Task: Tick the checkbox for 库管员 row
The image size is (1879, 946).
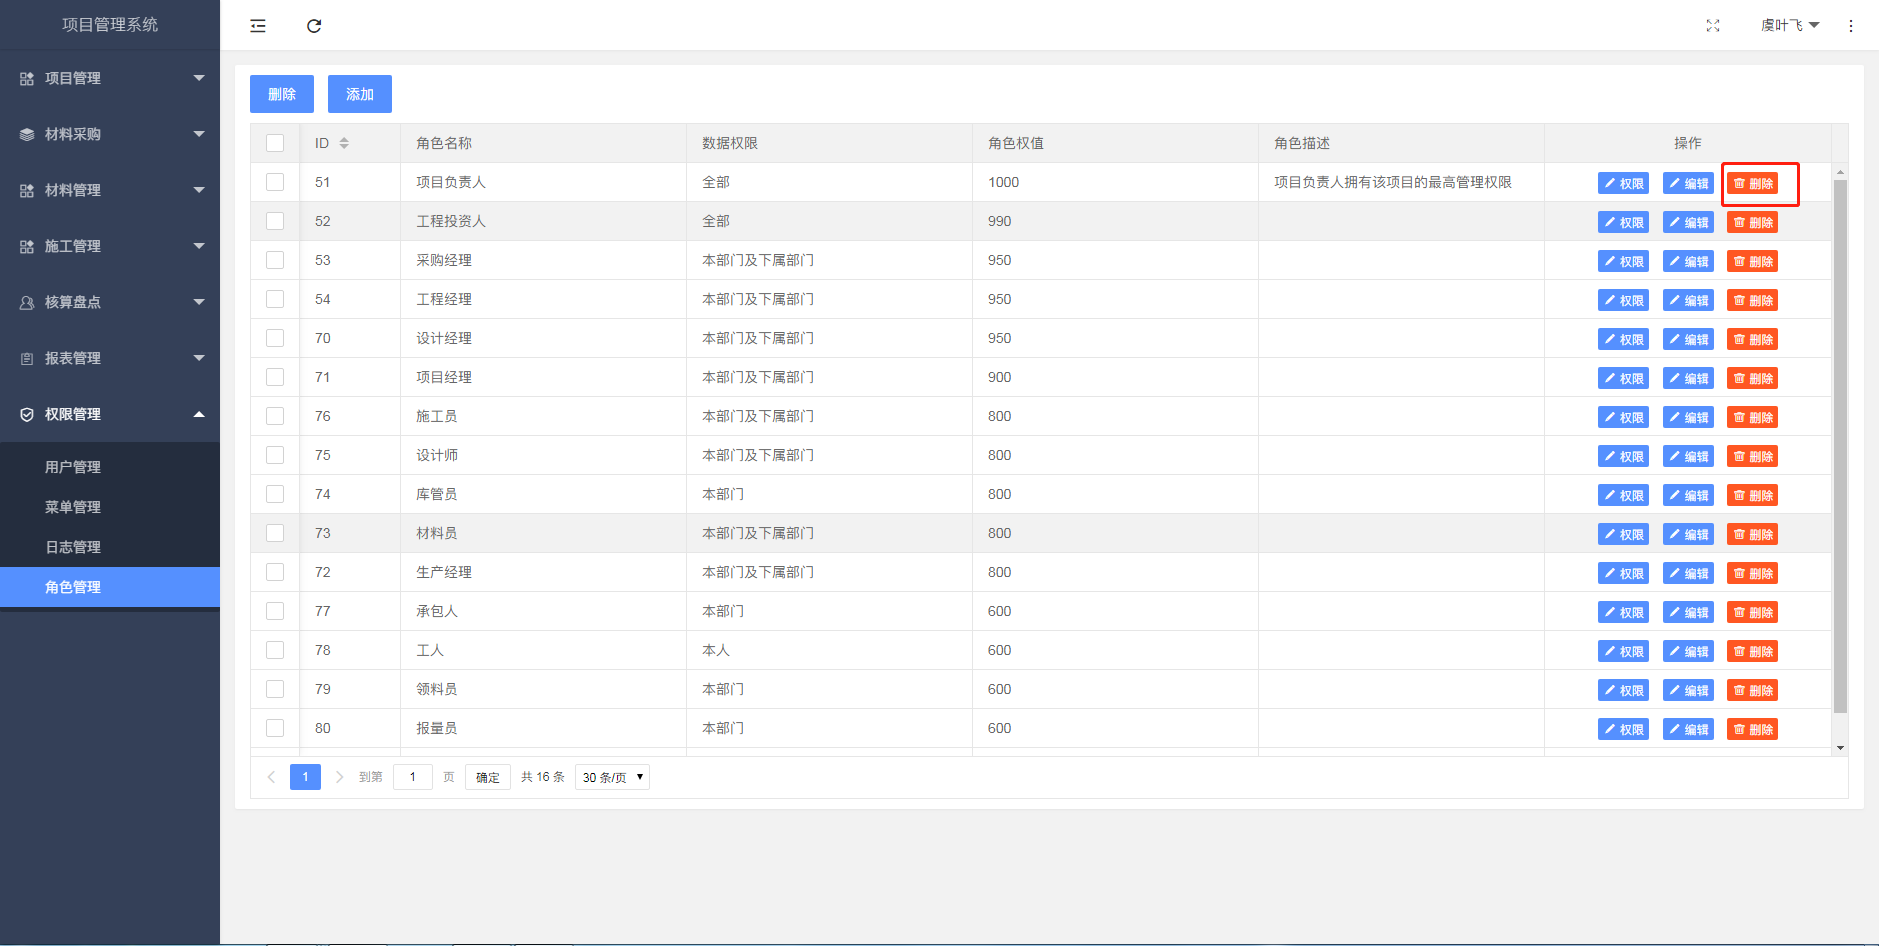Action: coord(275,494)
